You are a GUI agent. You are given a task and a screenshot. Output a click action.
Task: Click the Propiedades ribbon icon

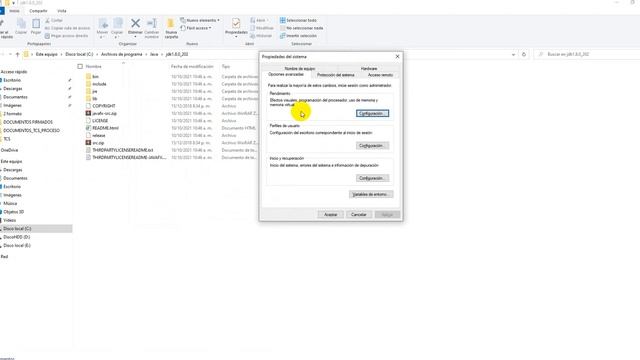[x=236, y=27]
